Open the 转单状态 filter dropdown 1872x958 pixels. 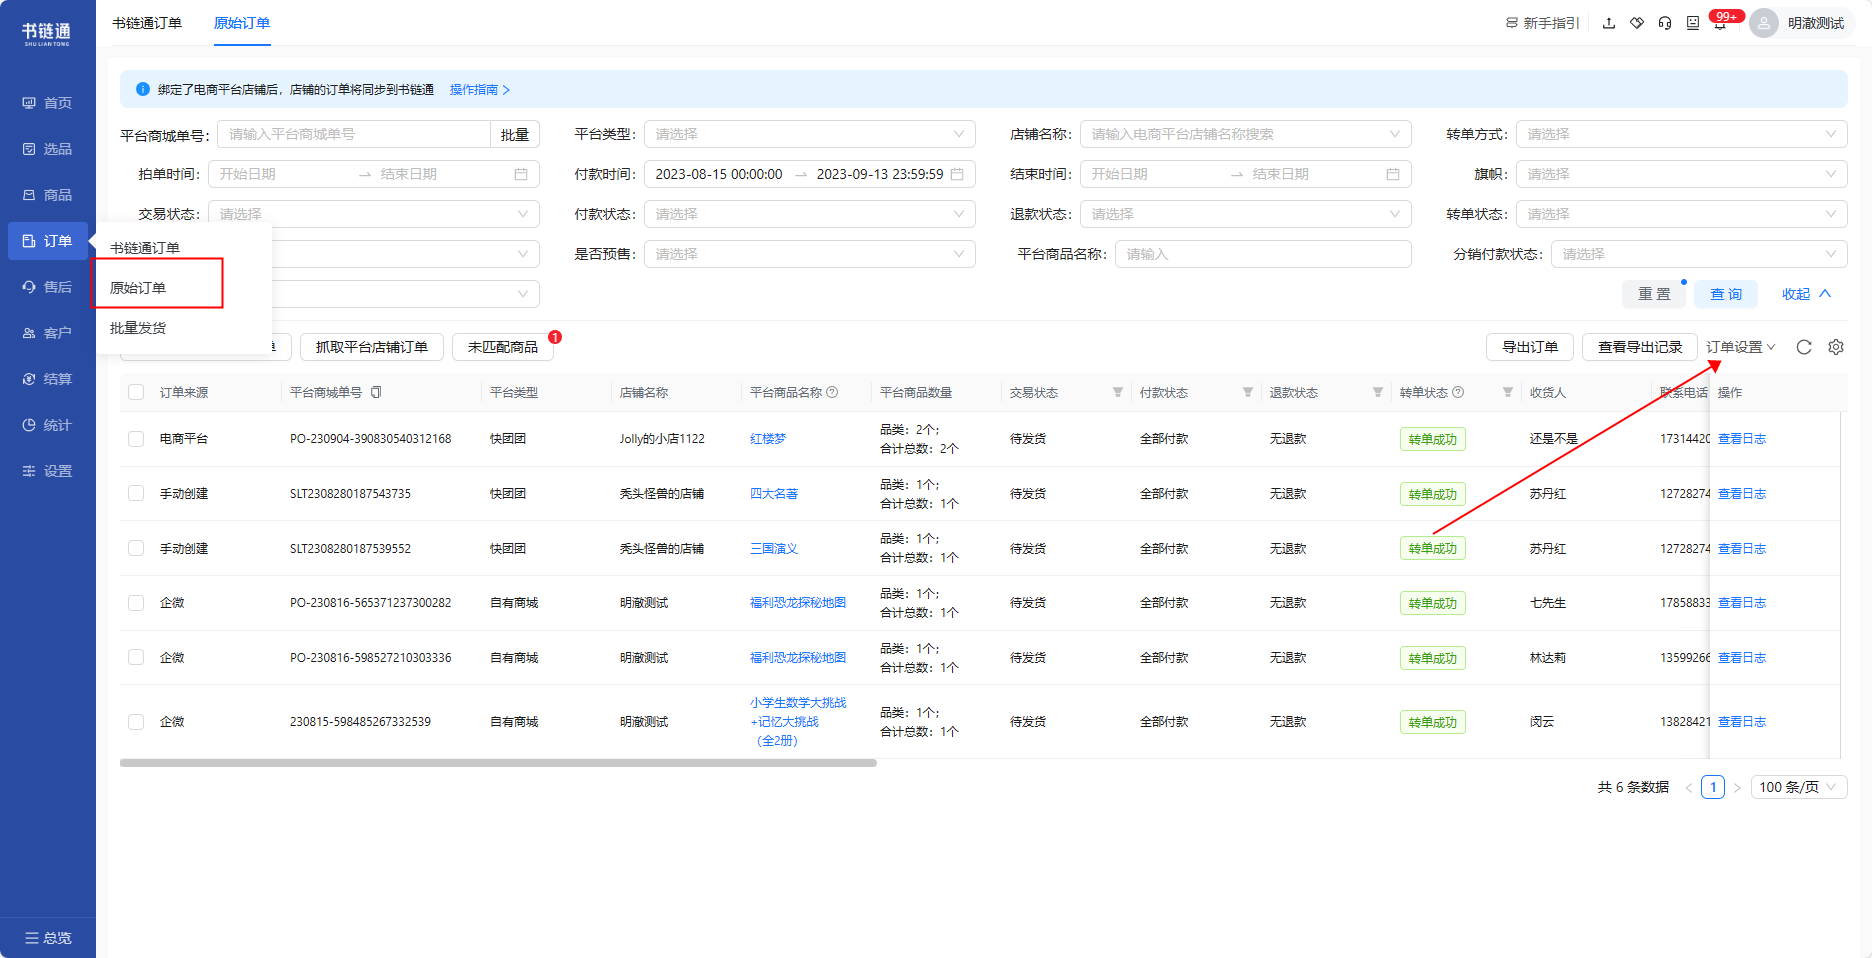pyautogui.click(x=1682, y=214)
